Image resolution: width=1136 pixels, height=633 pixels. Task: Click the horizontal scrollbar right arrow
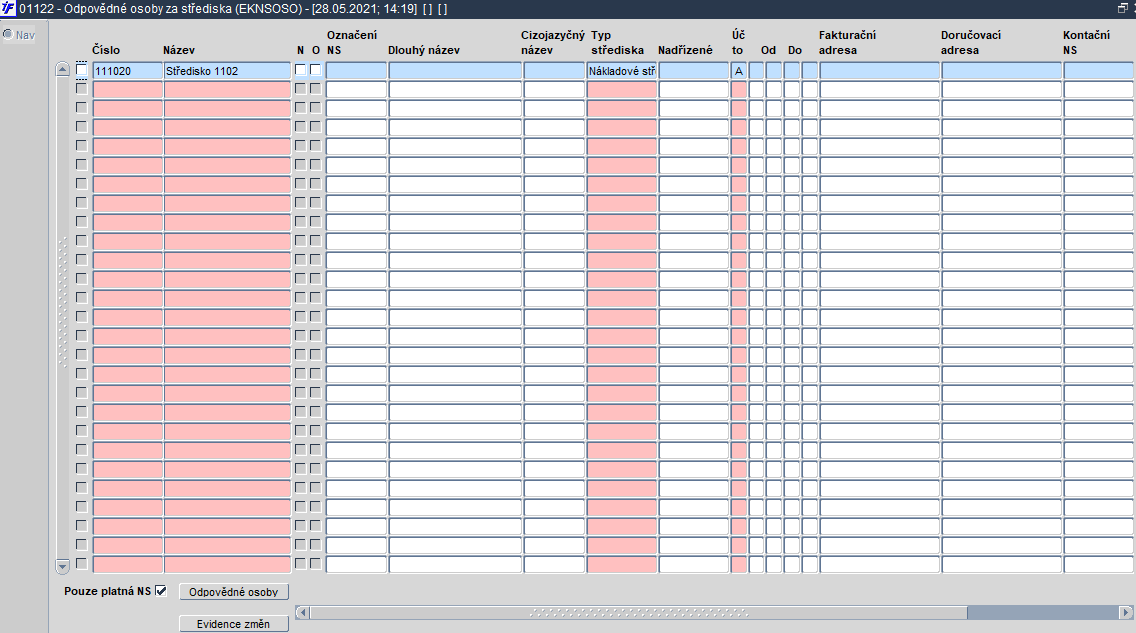tap(1126, 612)
